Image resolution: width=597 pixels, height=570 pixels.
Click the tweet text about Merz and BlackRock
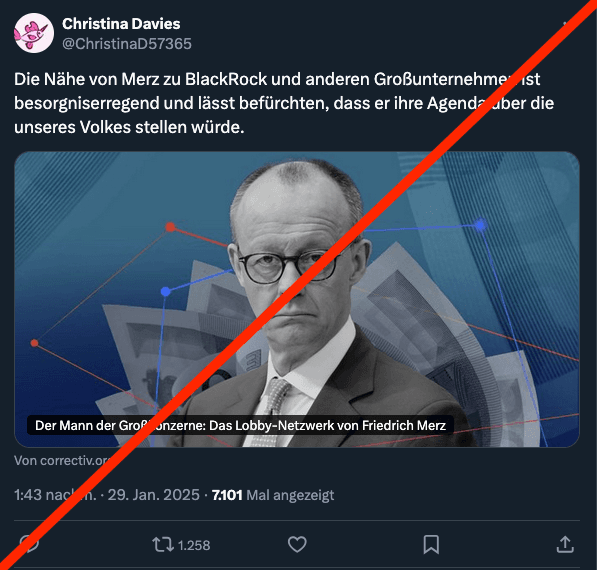(284, 103)
